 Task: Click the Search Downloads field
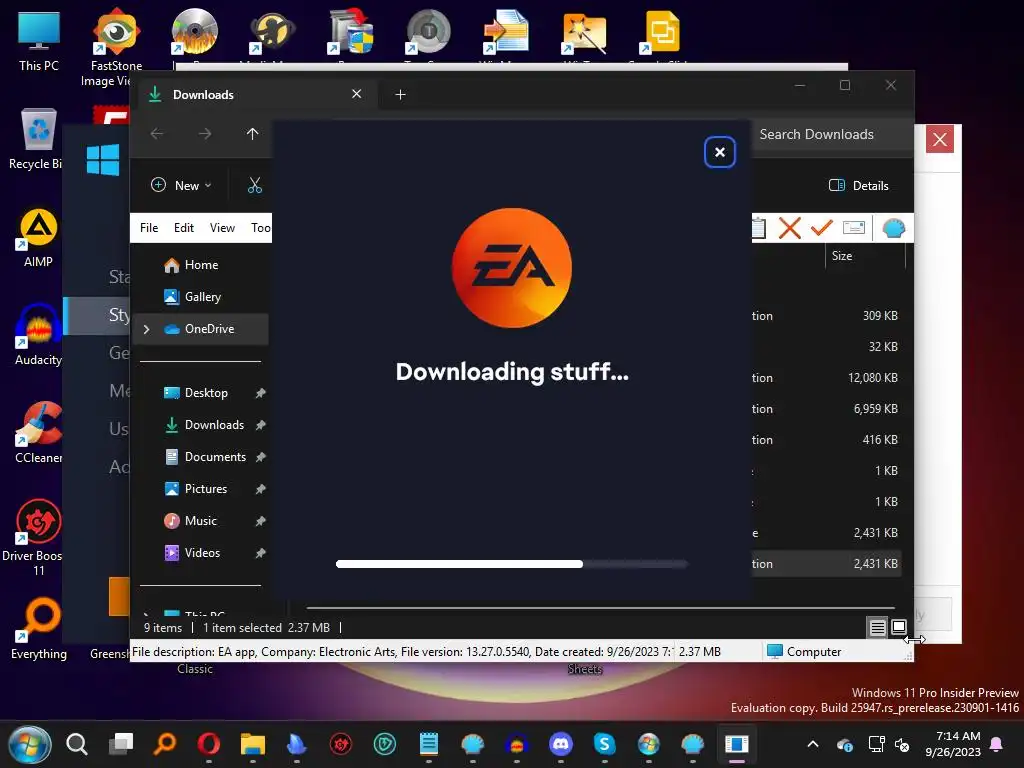(x=831, y=135)
